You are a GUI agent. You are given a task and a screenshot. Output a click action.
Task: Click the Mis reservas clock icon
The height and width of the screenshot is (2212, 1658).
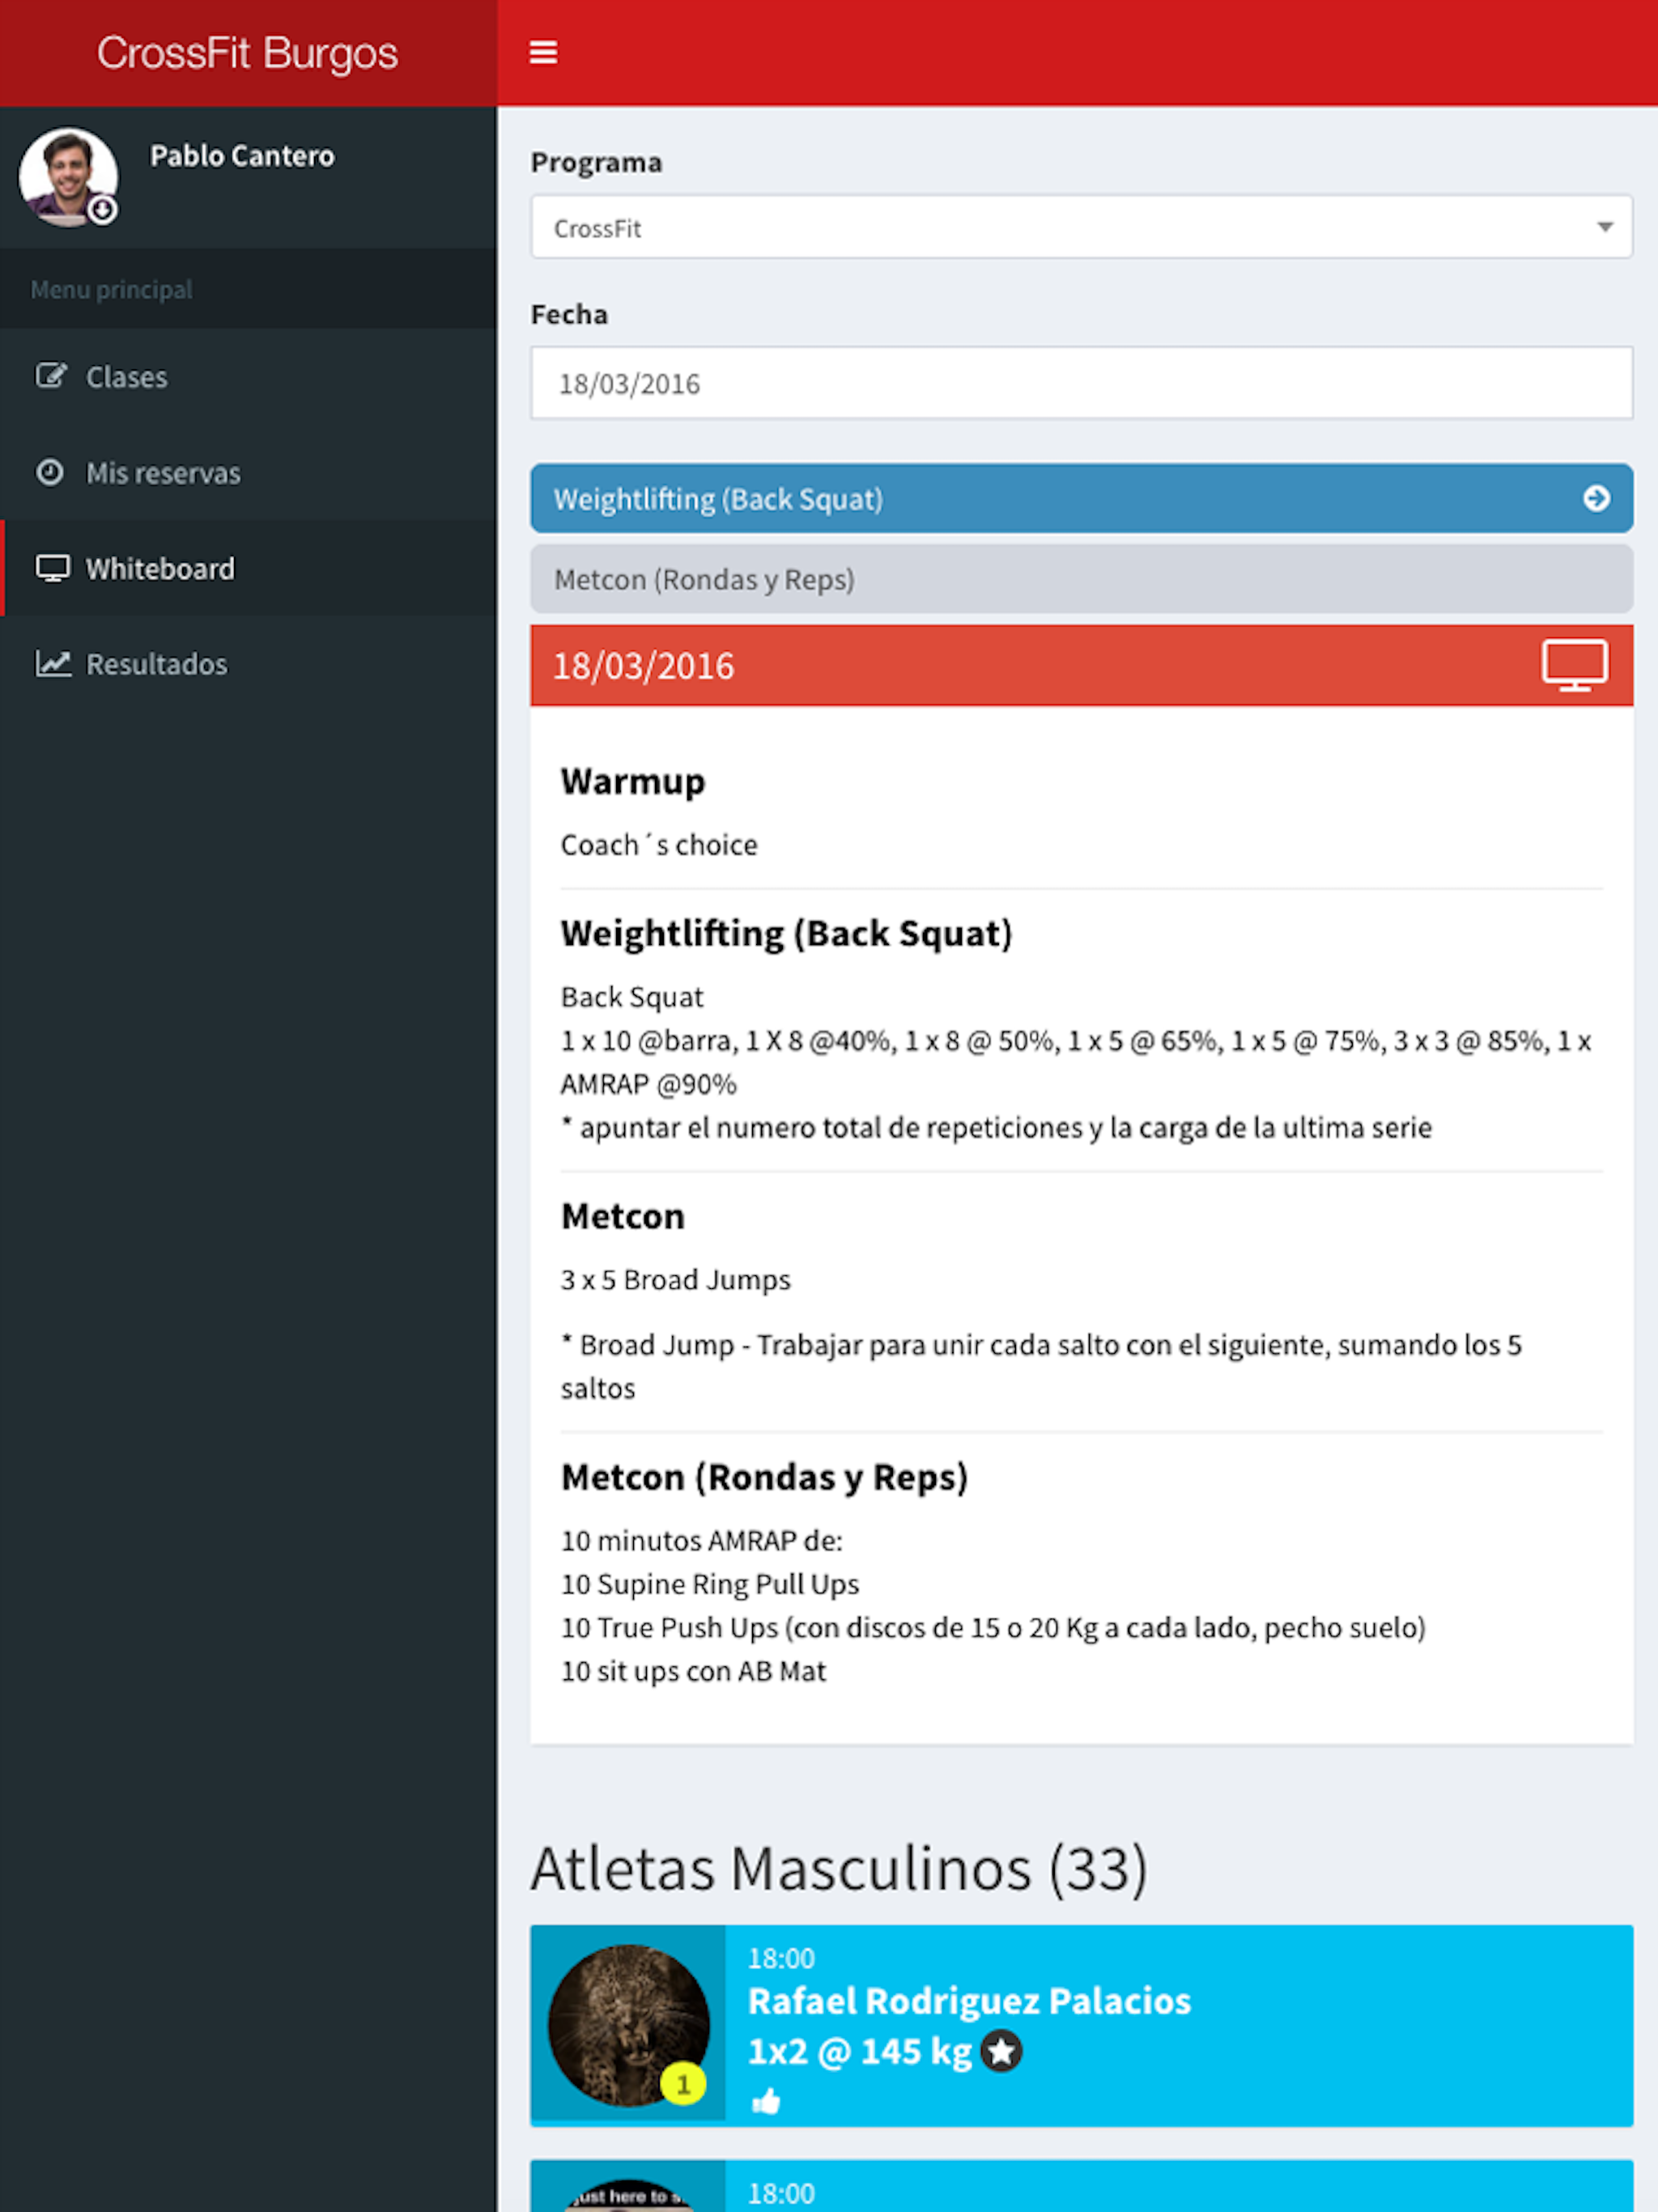tap(50, 472)
